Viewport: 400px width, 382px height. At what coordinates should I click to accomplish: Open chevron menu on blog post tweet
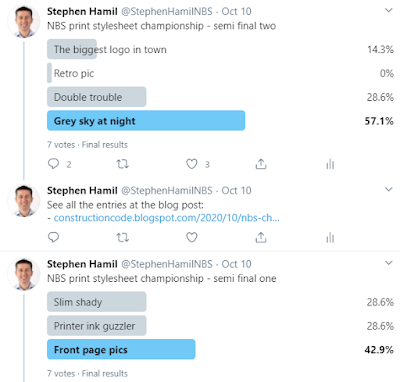(x=389, y=189)
